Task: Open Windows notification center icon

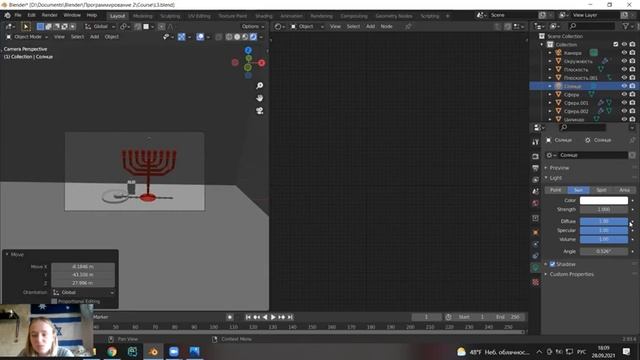Action: coord(627,351)
